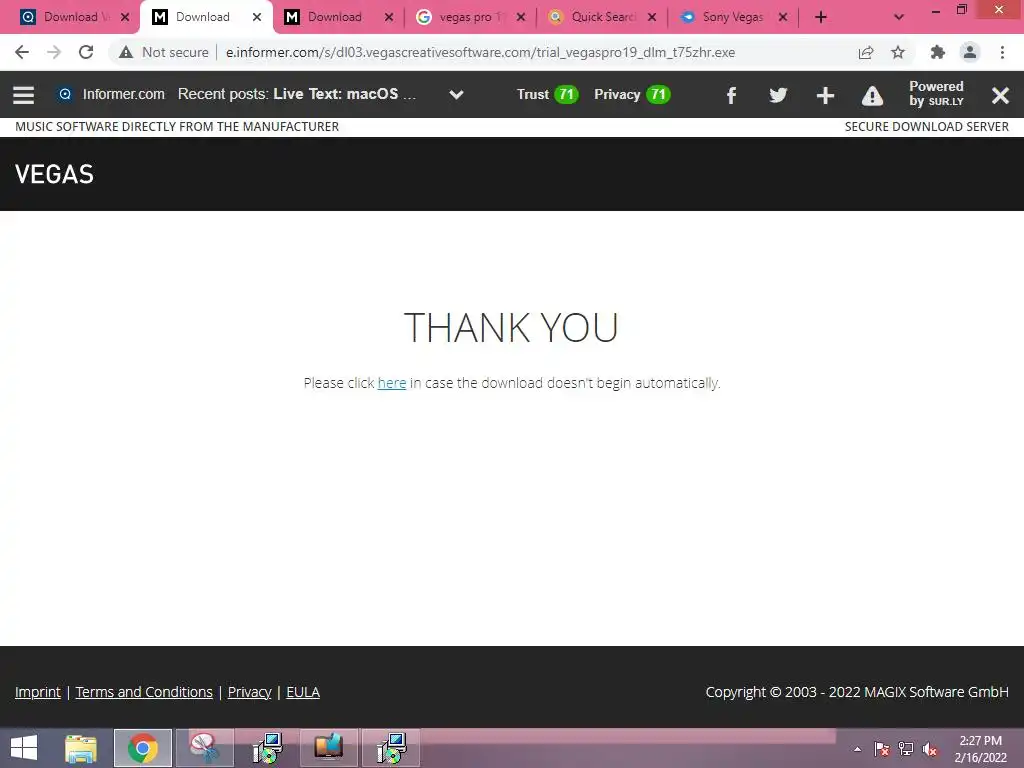Close the active Download tab
Image resolution: width=1024 pixels, height=768 pixels.
coord(257,18)
